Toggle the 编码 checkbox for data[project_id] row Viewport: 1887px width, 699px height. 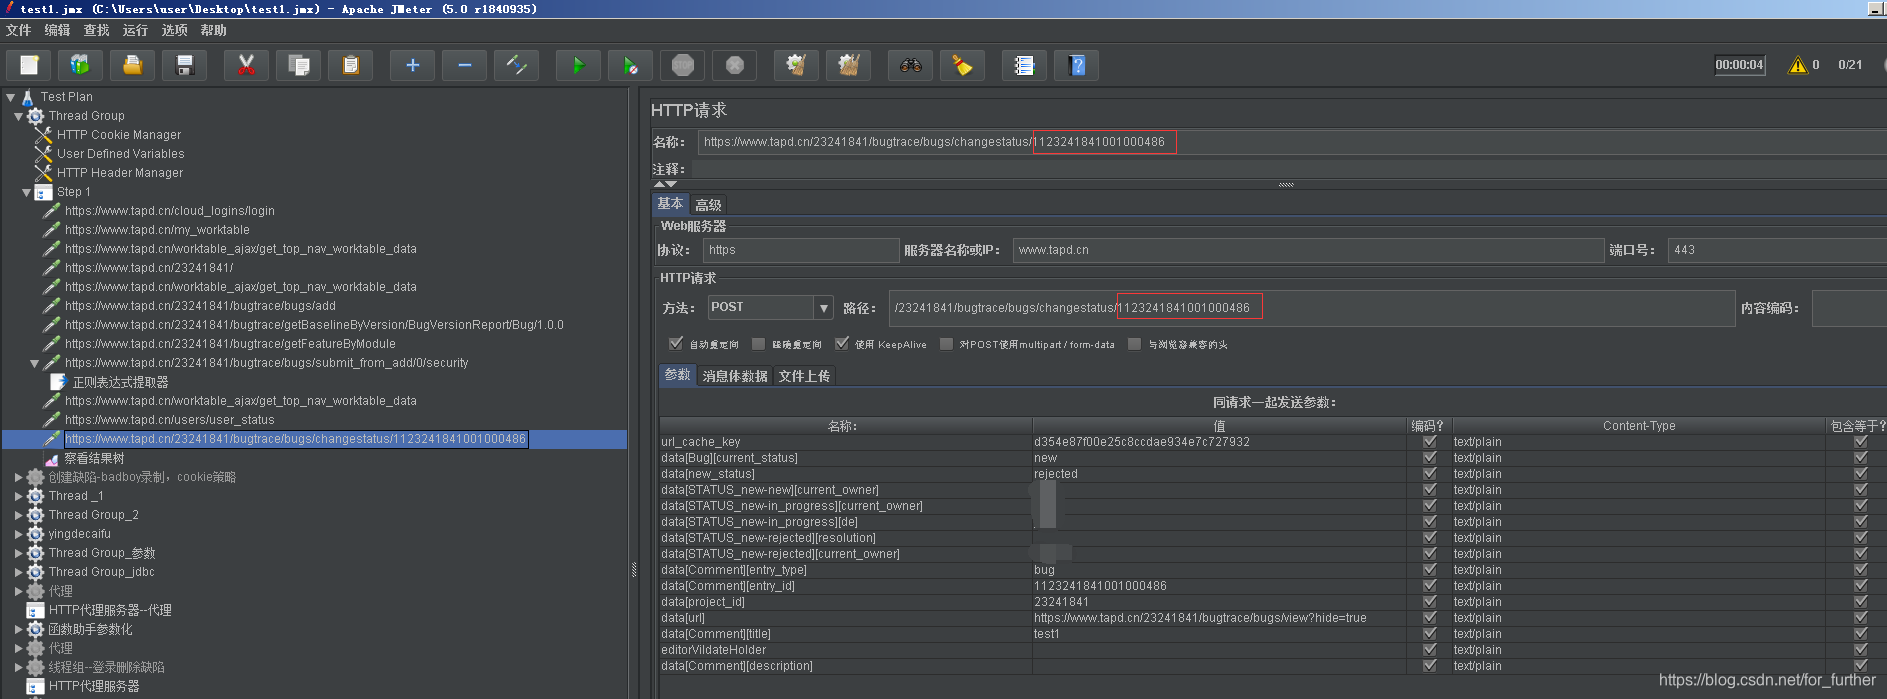point(1430,601)
